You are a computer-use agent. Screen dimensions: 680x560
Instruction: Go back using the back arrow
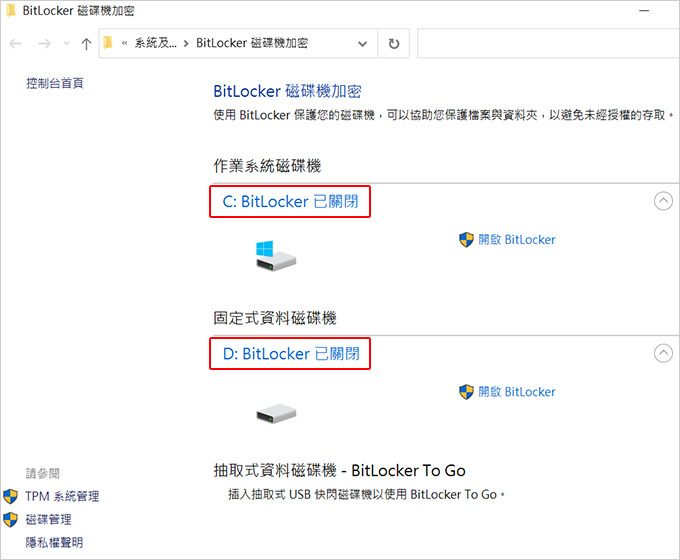pos(16,43)
